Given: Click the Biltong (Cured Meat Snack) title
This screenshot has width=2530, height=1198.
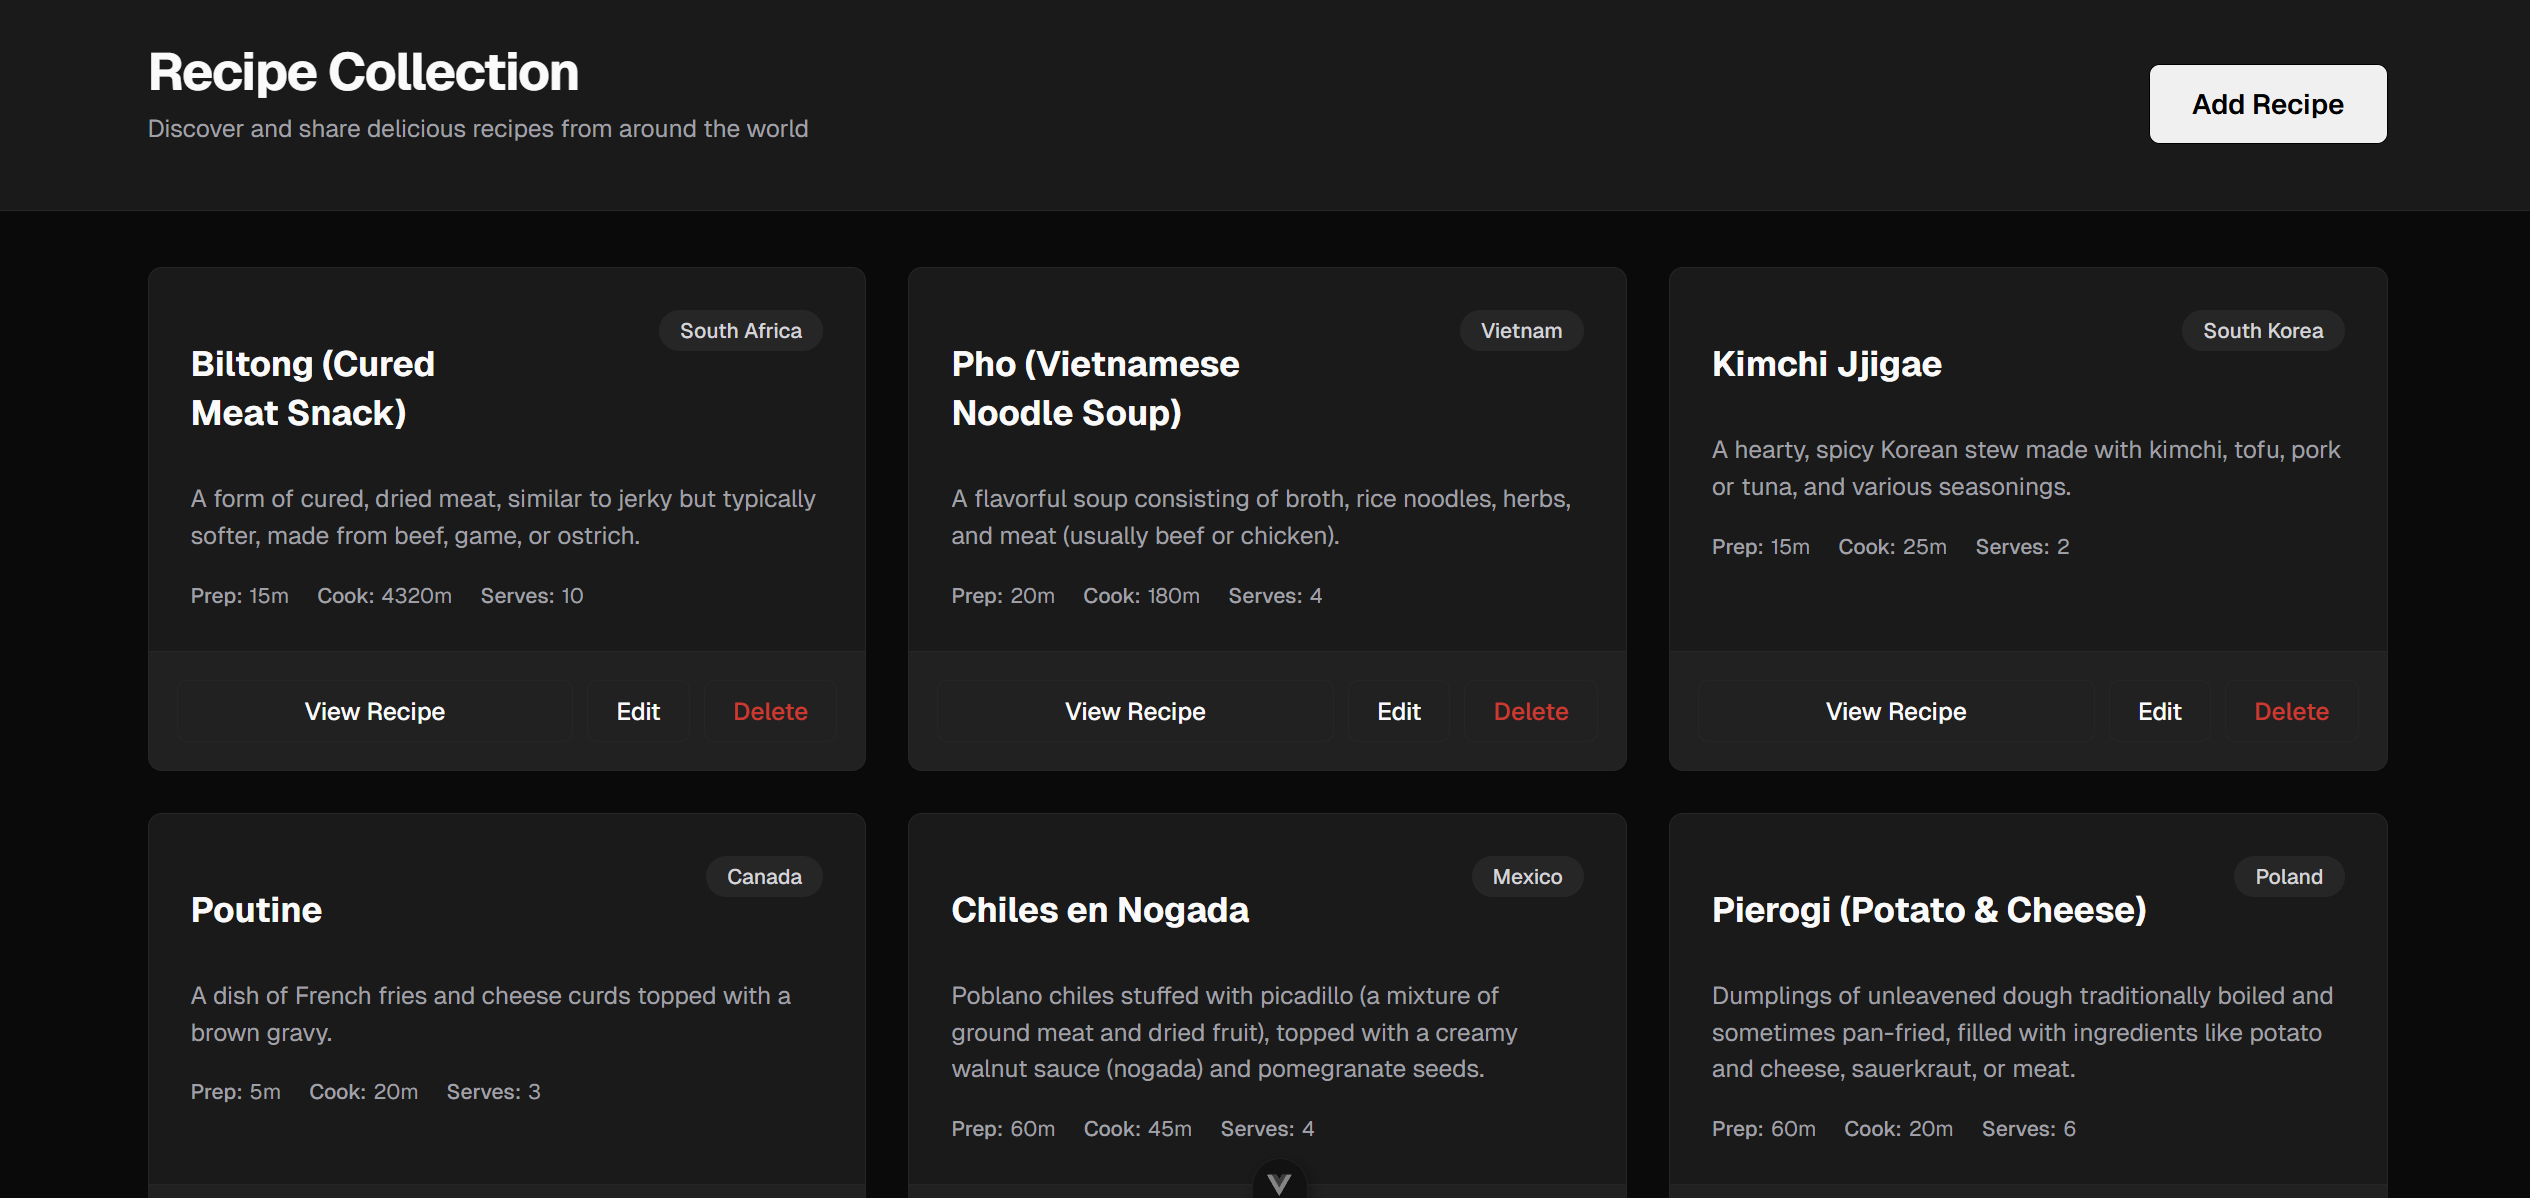Looking at the screenshot, I should click(313, 388).
